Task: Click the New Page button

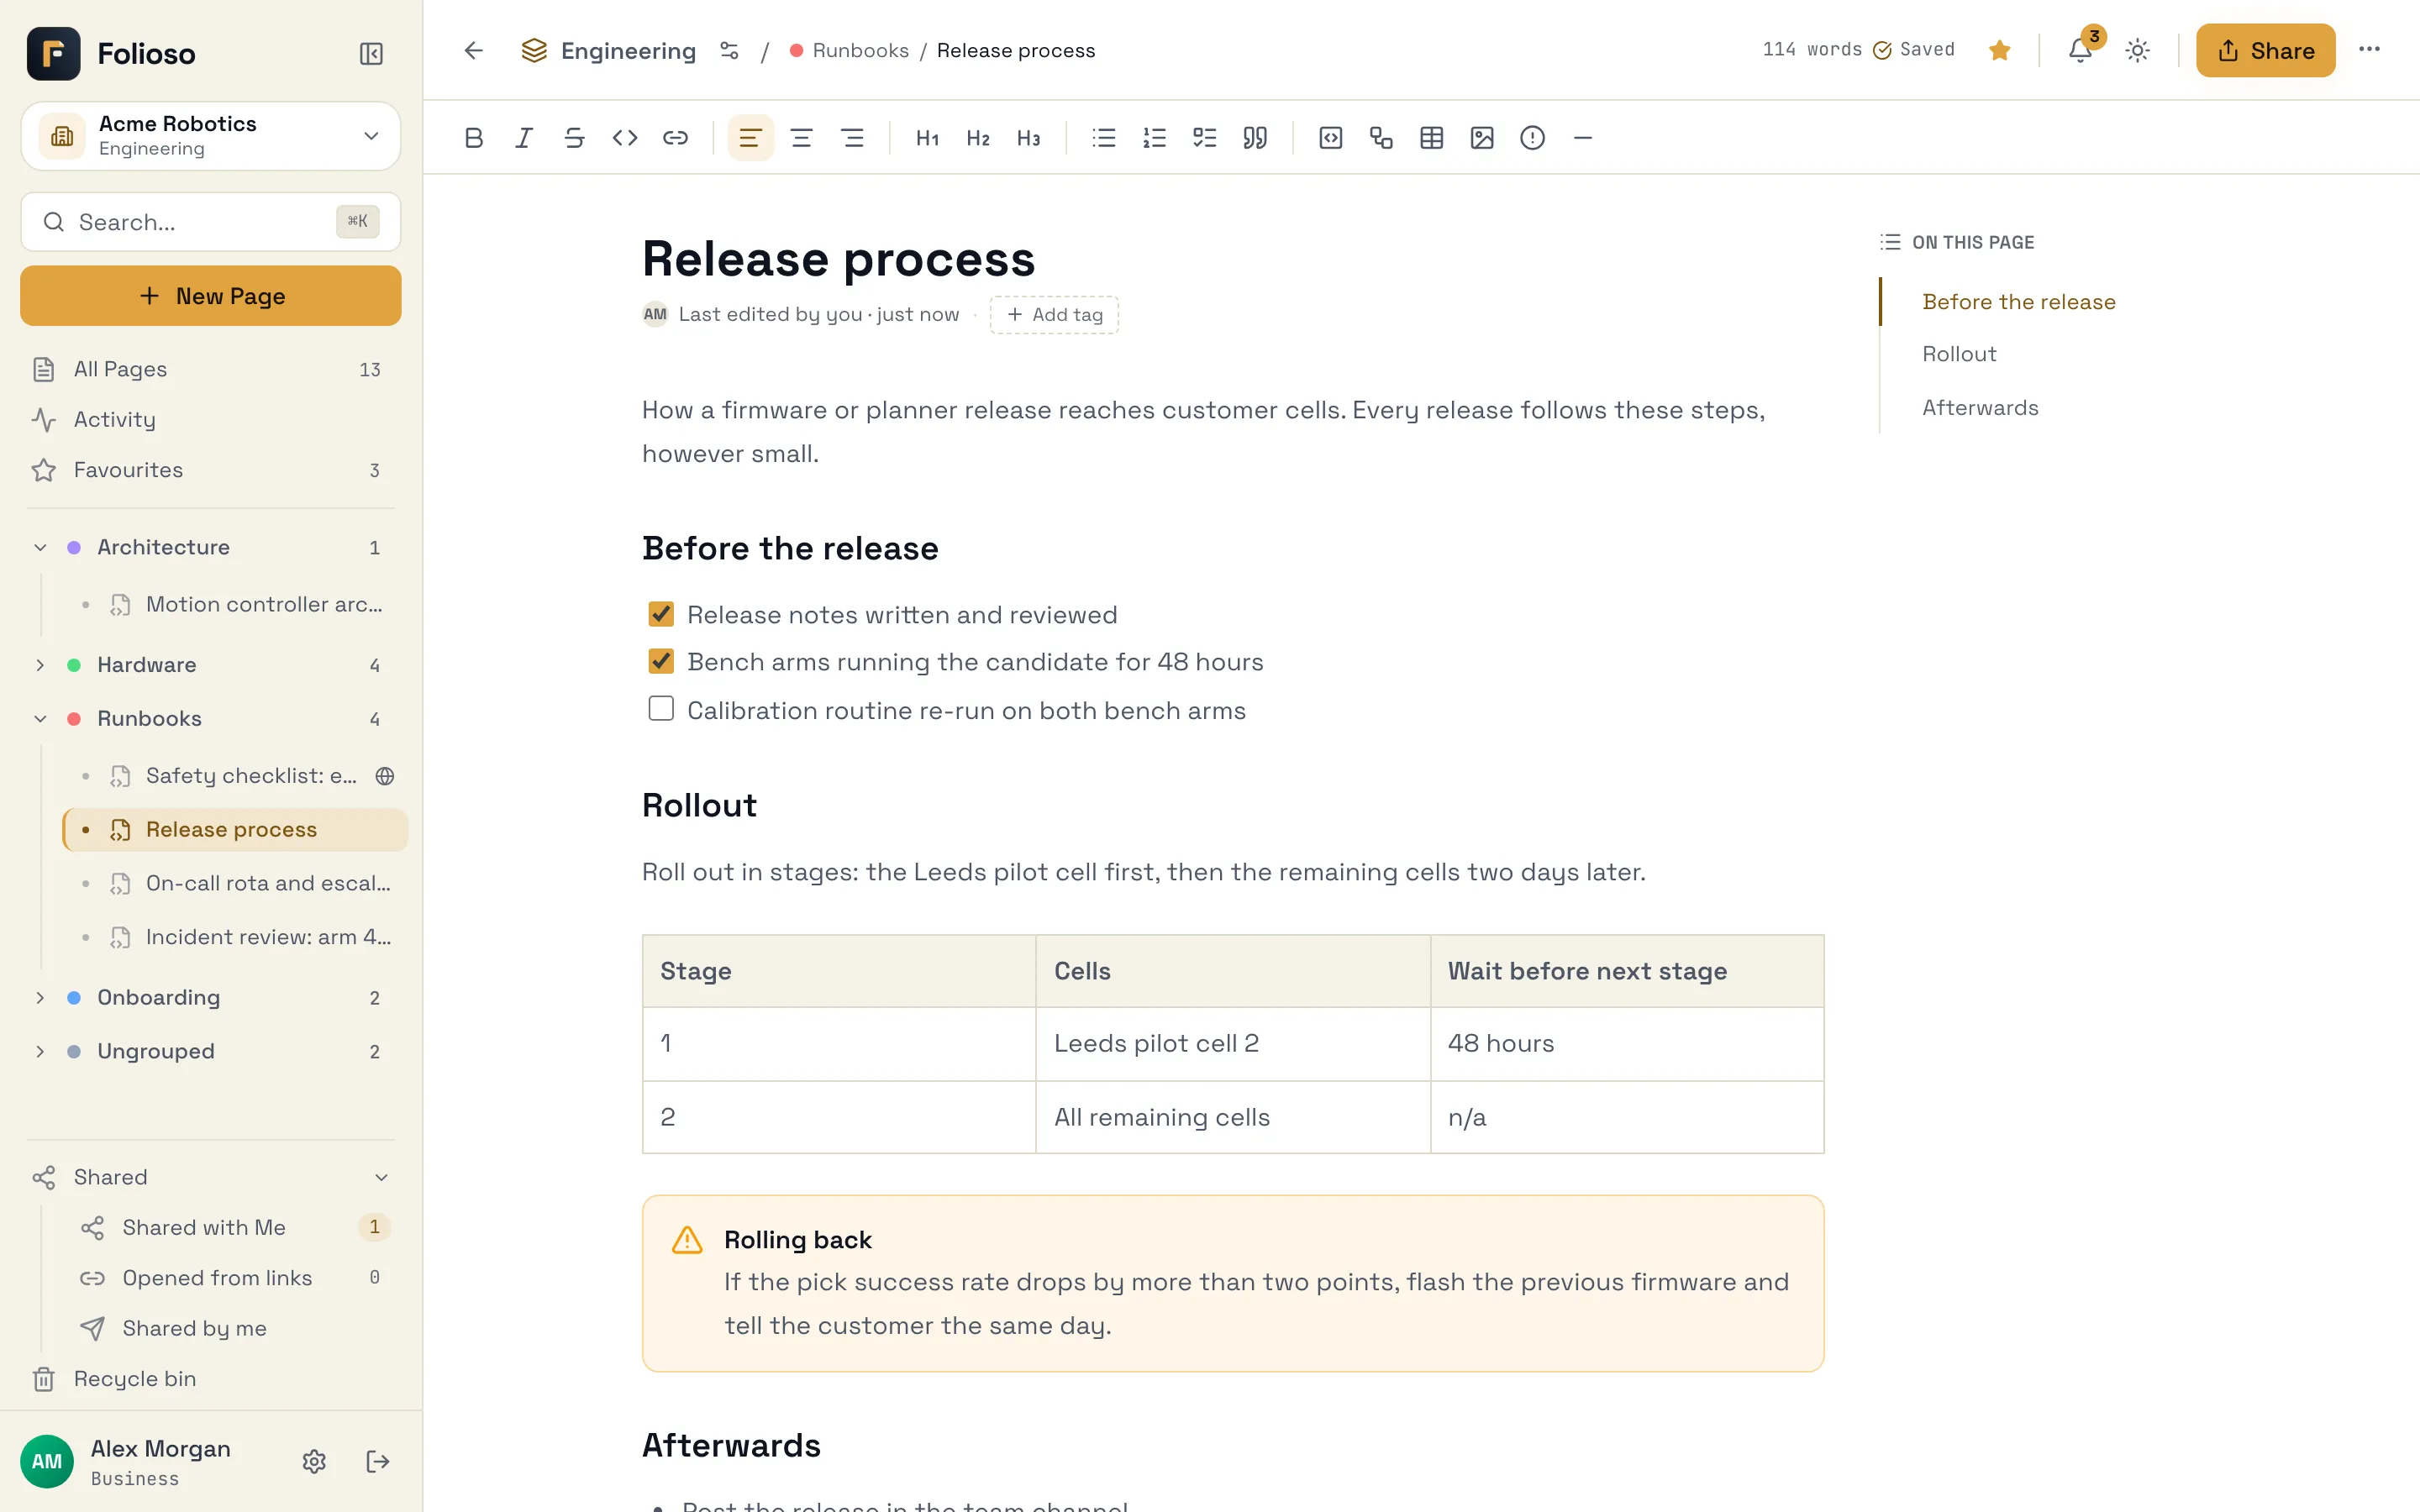Action: pyautogui.click(x=211, y=296)
